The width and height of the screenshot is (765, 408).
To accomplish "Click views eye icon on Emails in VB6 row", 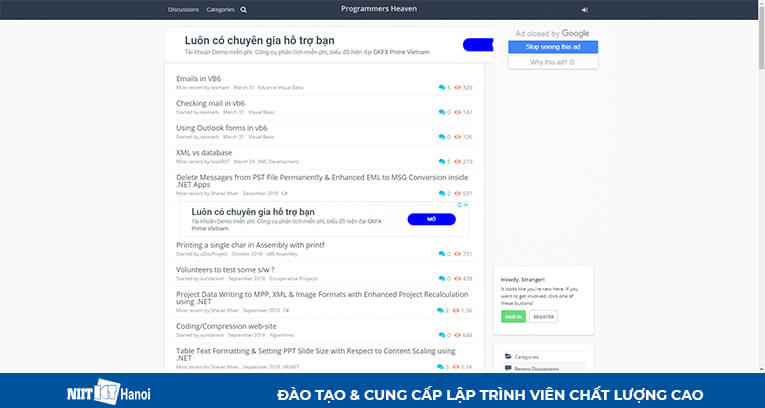I will click(458, 88).
